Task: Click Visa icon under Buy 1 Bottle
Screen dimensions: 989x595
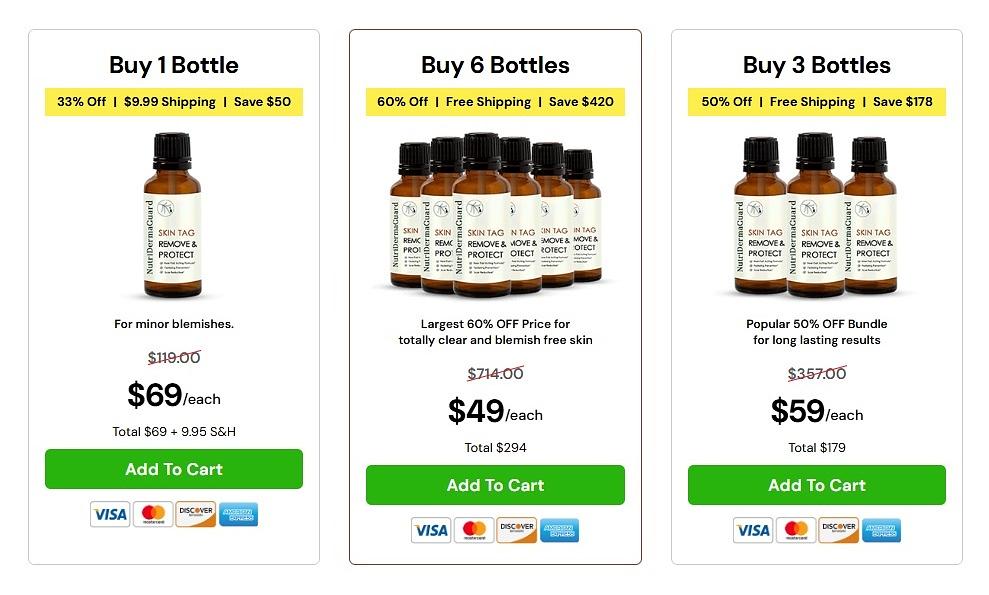Action: (x=110, y=514)
